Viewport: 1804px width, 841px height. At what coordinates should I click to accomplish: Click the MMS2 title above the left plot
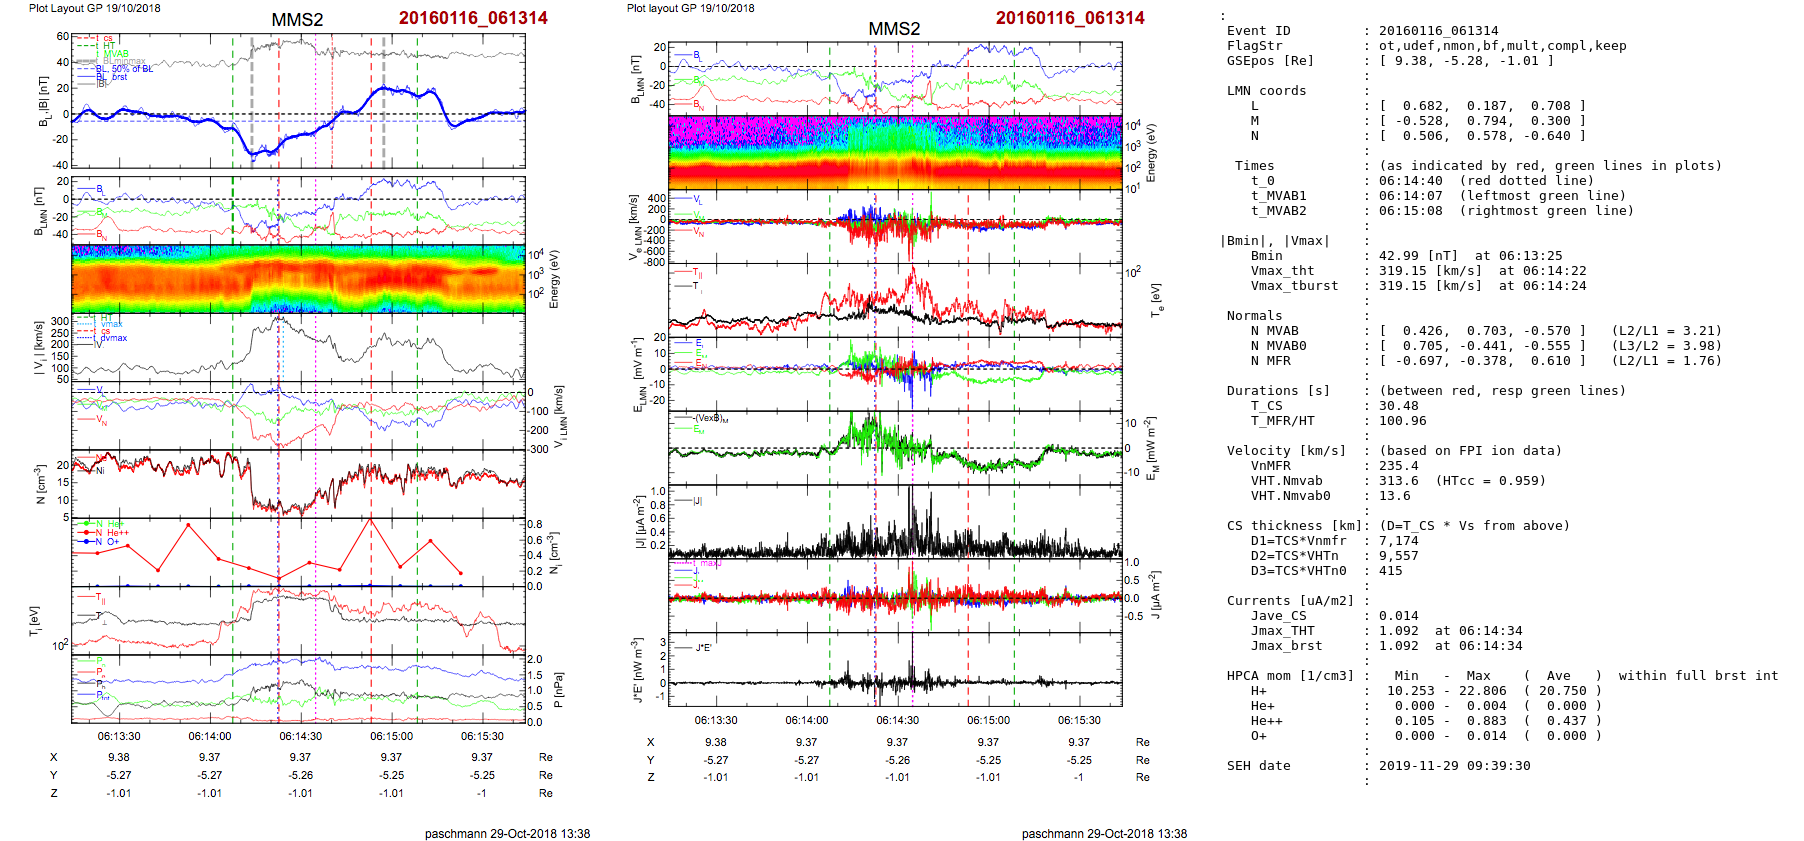[297, 20]
